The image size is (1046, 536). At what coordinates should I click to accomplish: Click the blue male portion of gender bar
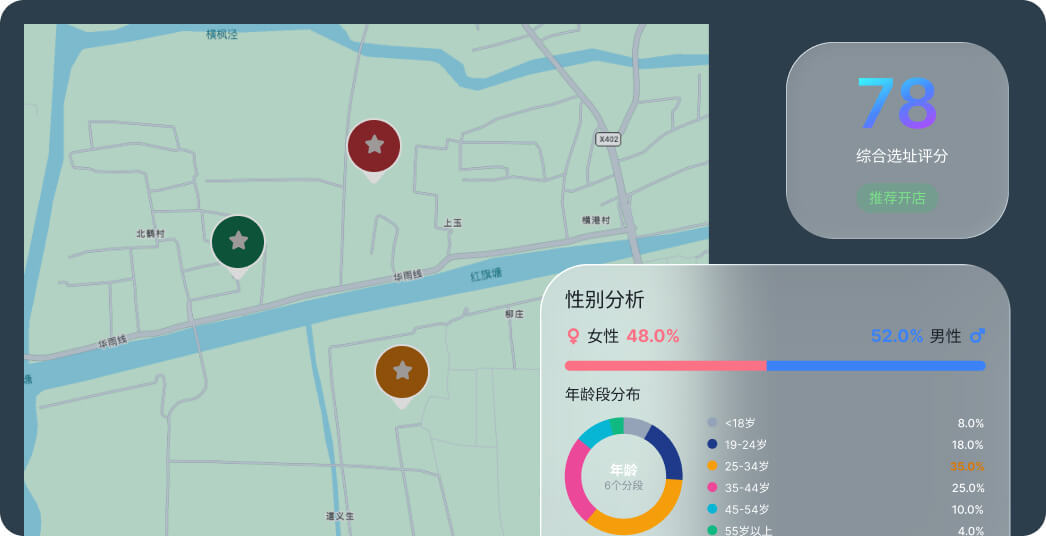[x=876, y=366]
